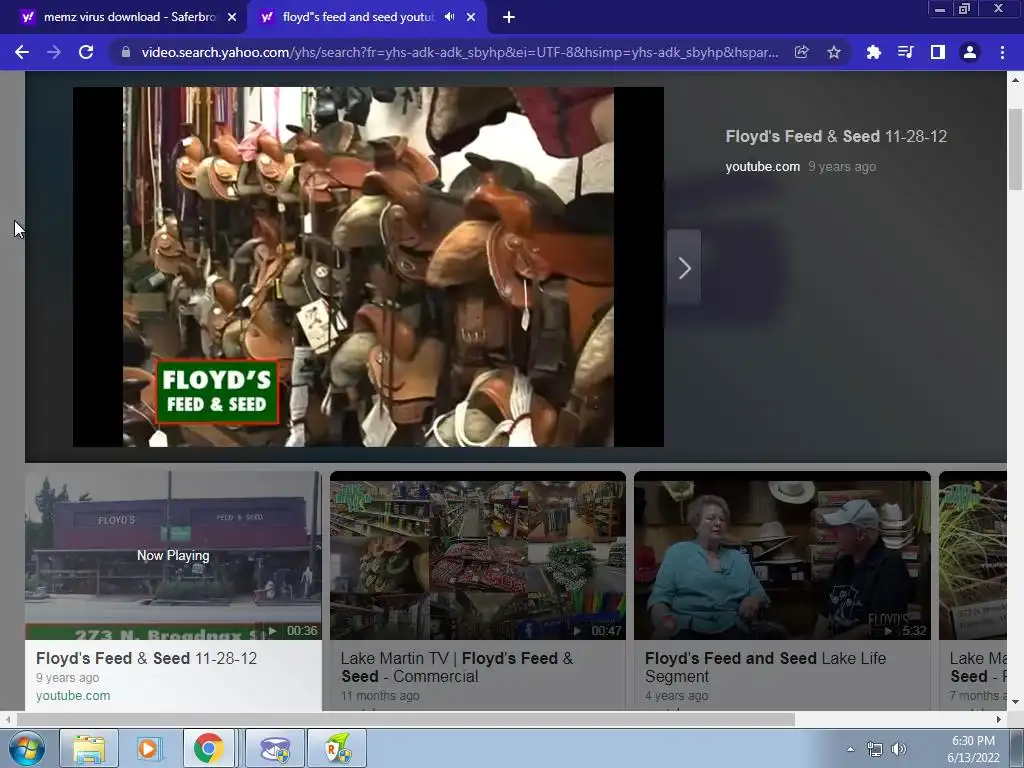
Task: Launch Windows Media Player from taskbar
Action: [x=149, y=748]
